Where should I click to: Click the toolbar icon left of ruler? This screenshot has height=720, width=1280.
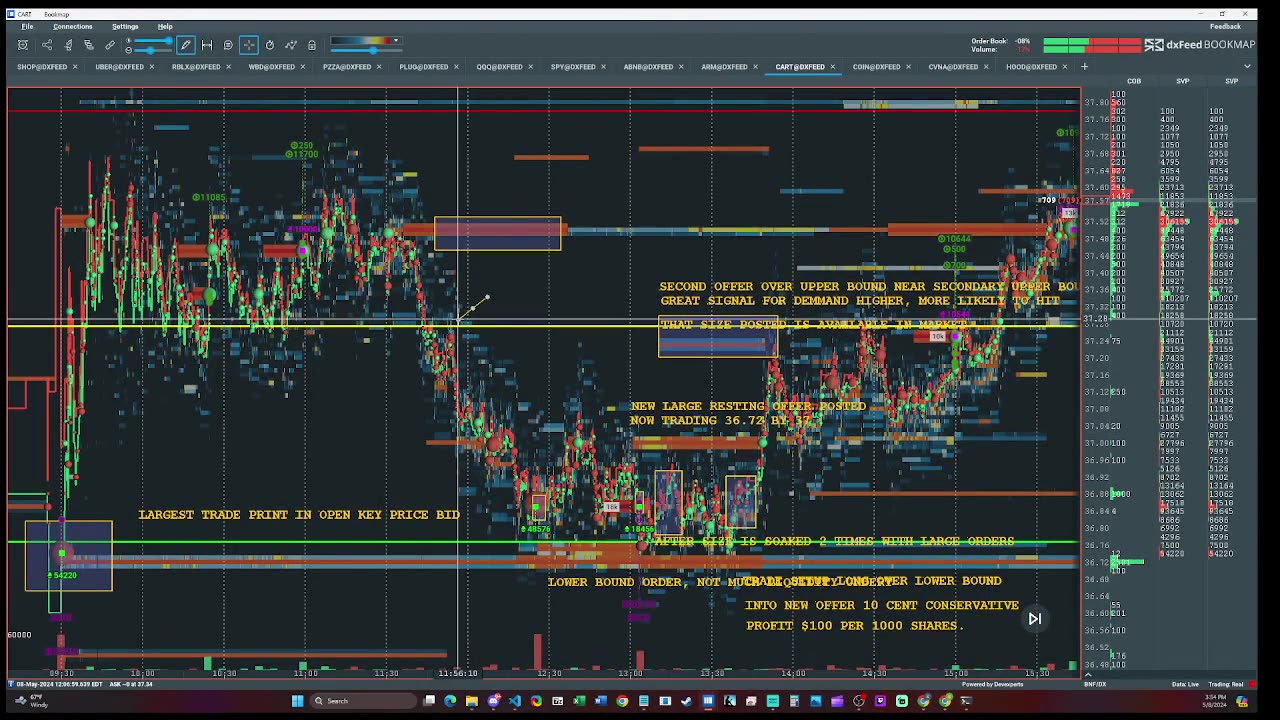[x=89, y=45]
